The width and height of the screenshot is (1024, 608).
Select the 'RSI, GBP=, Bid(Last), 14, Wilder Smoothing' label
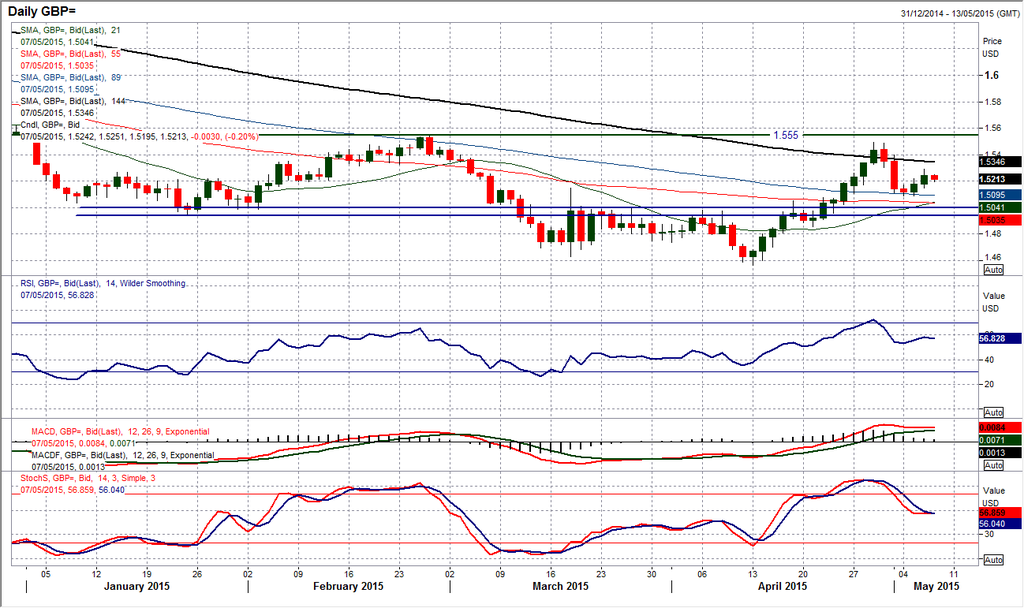[103, 283]
